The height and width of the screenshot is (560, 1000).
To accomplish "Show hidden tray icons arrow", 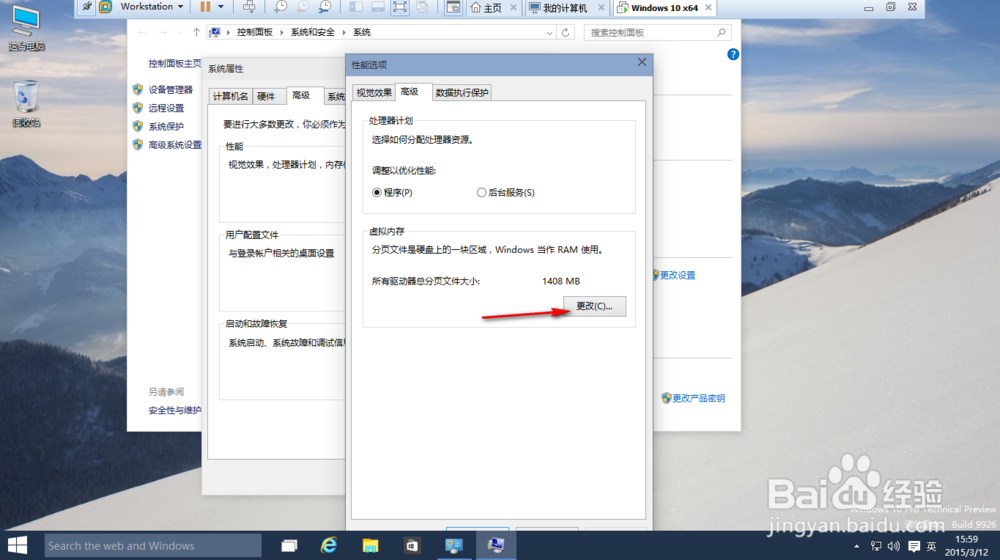I will coord(857,547).
